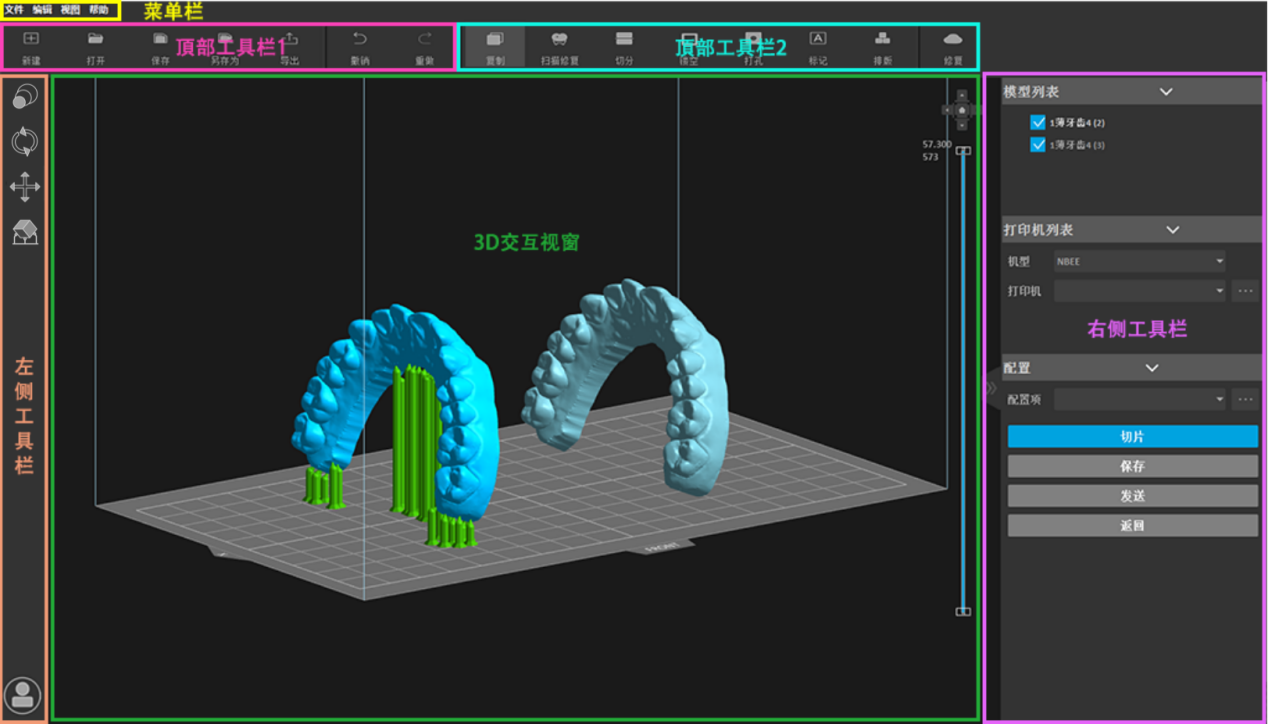Open the 帮助 menu
Screen dimensions: 1268x724
99,10
